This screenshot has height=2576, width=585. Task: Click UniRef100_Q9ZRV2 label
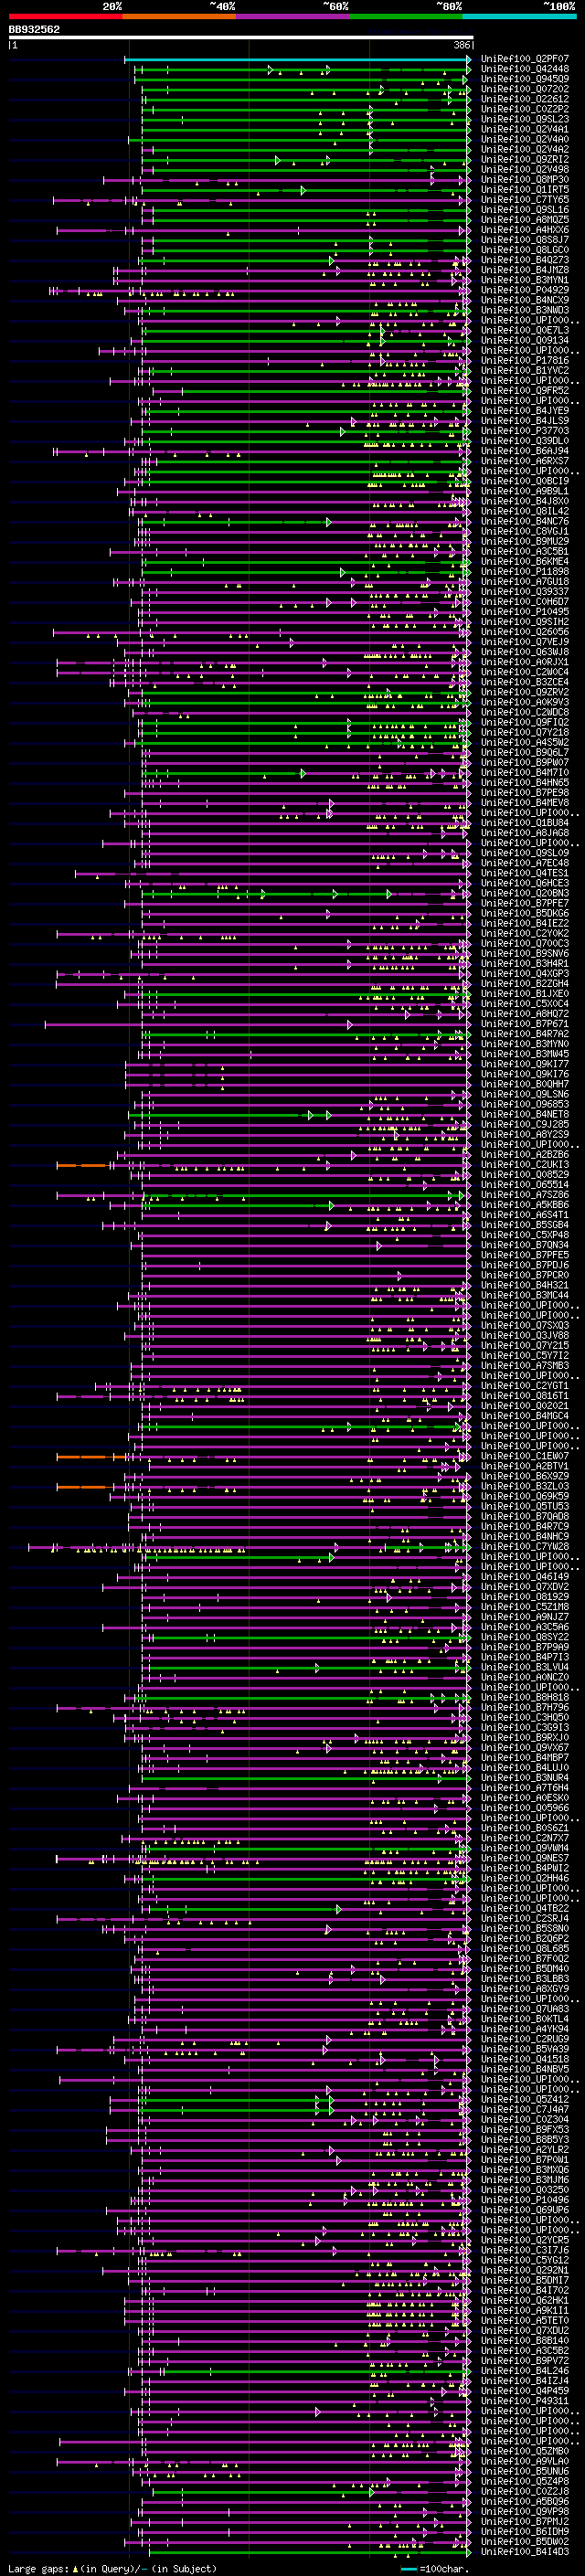coord(525,692)
